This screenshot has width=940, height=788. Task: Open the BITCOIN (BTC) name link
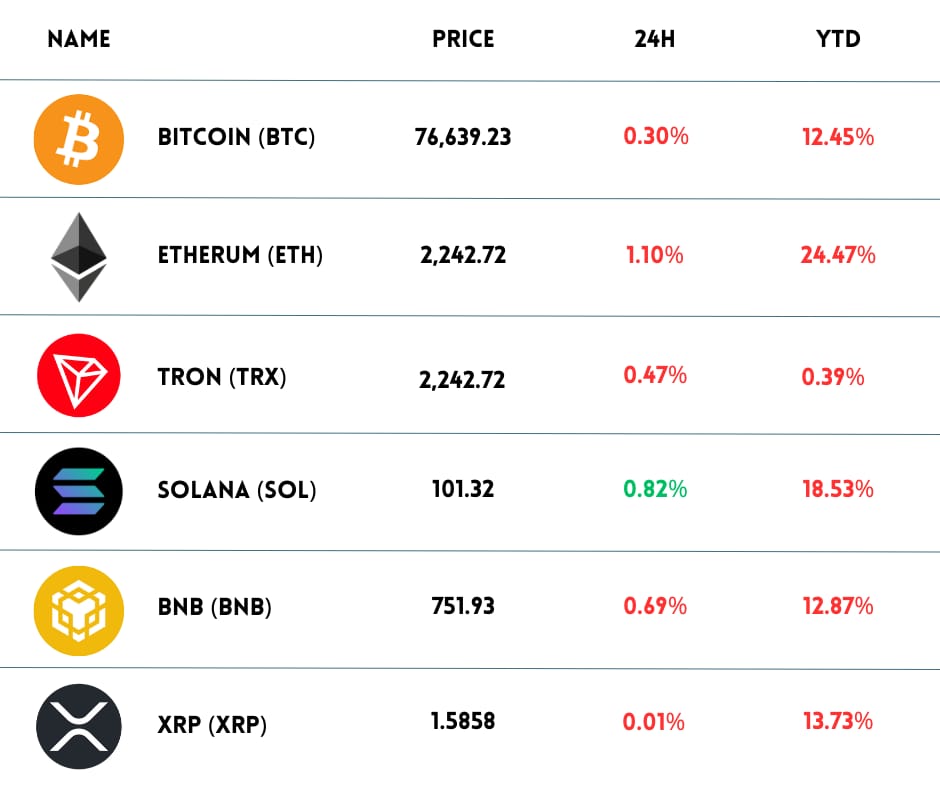(x=236, y=137)
